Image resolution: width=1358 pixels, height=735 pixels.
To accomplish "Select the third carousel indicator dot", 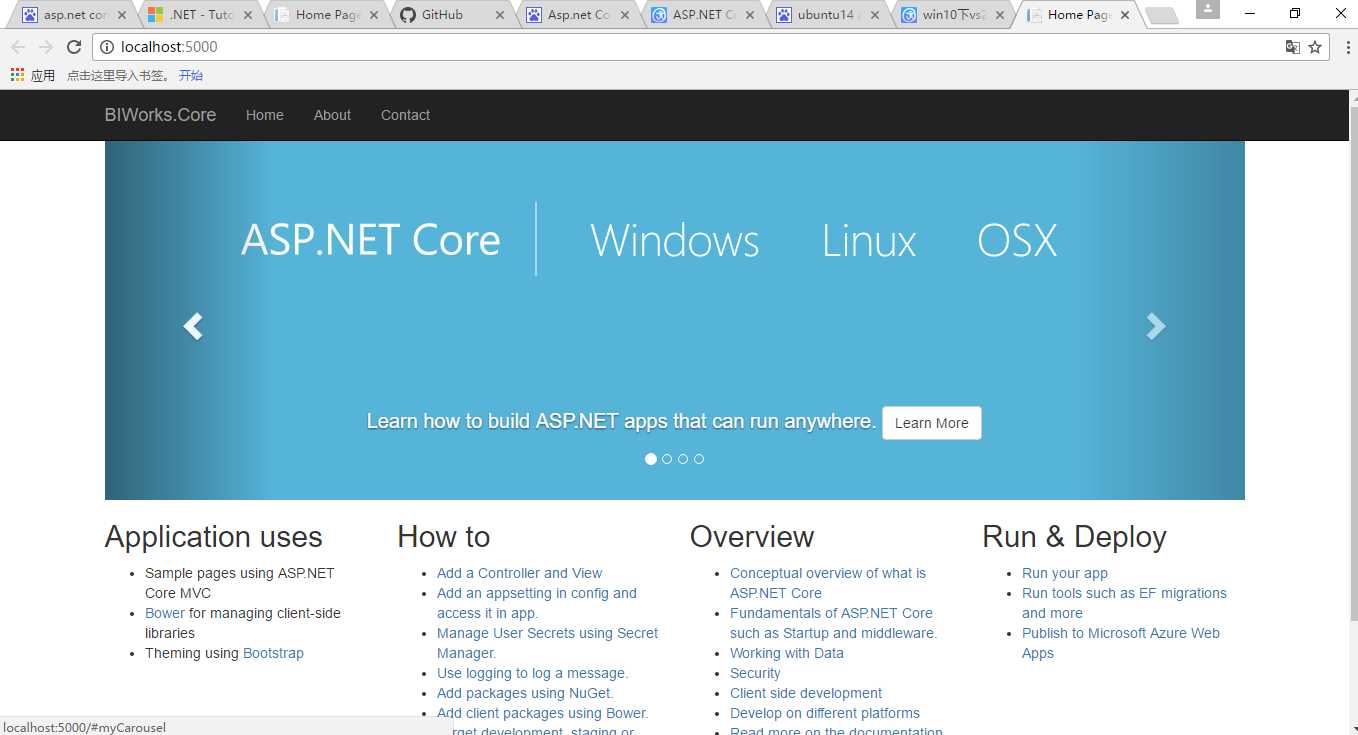I will [x=683, y=459].
